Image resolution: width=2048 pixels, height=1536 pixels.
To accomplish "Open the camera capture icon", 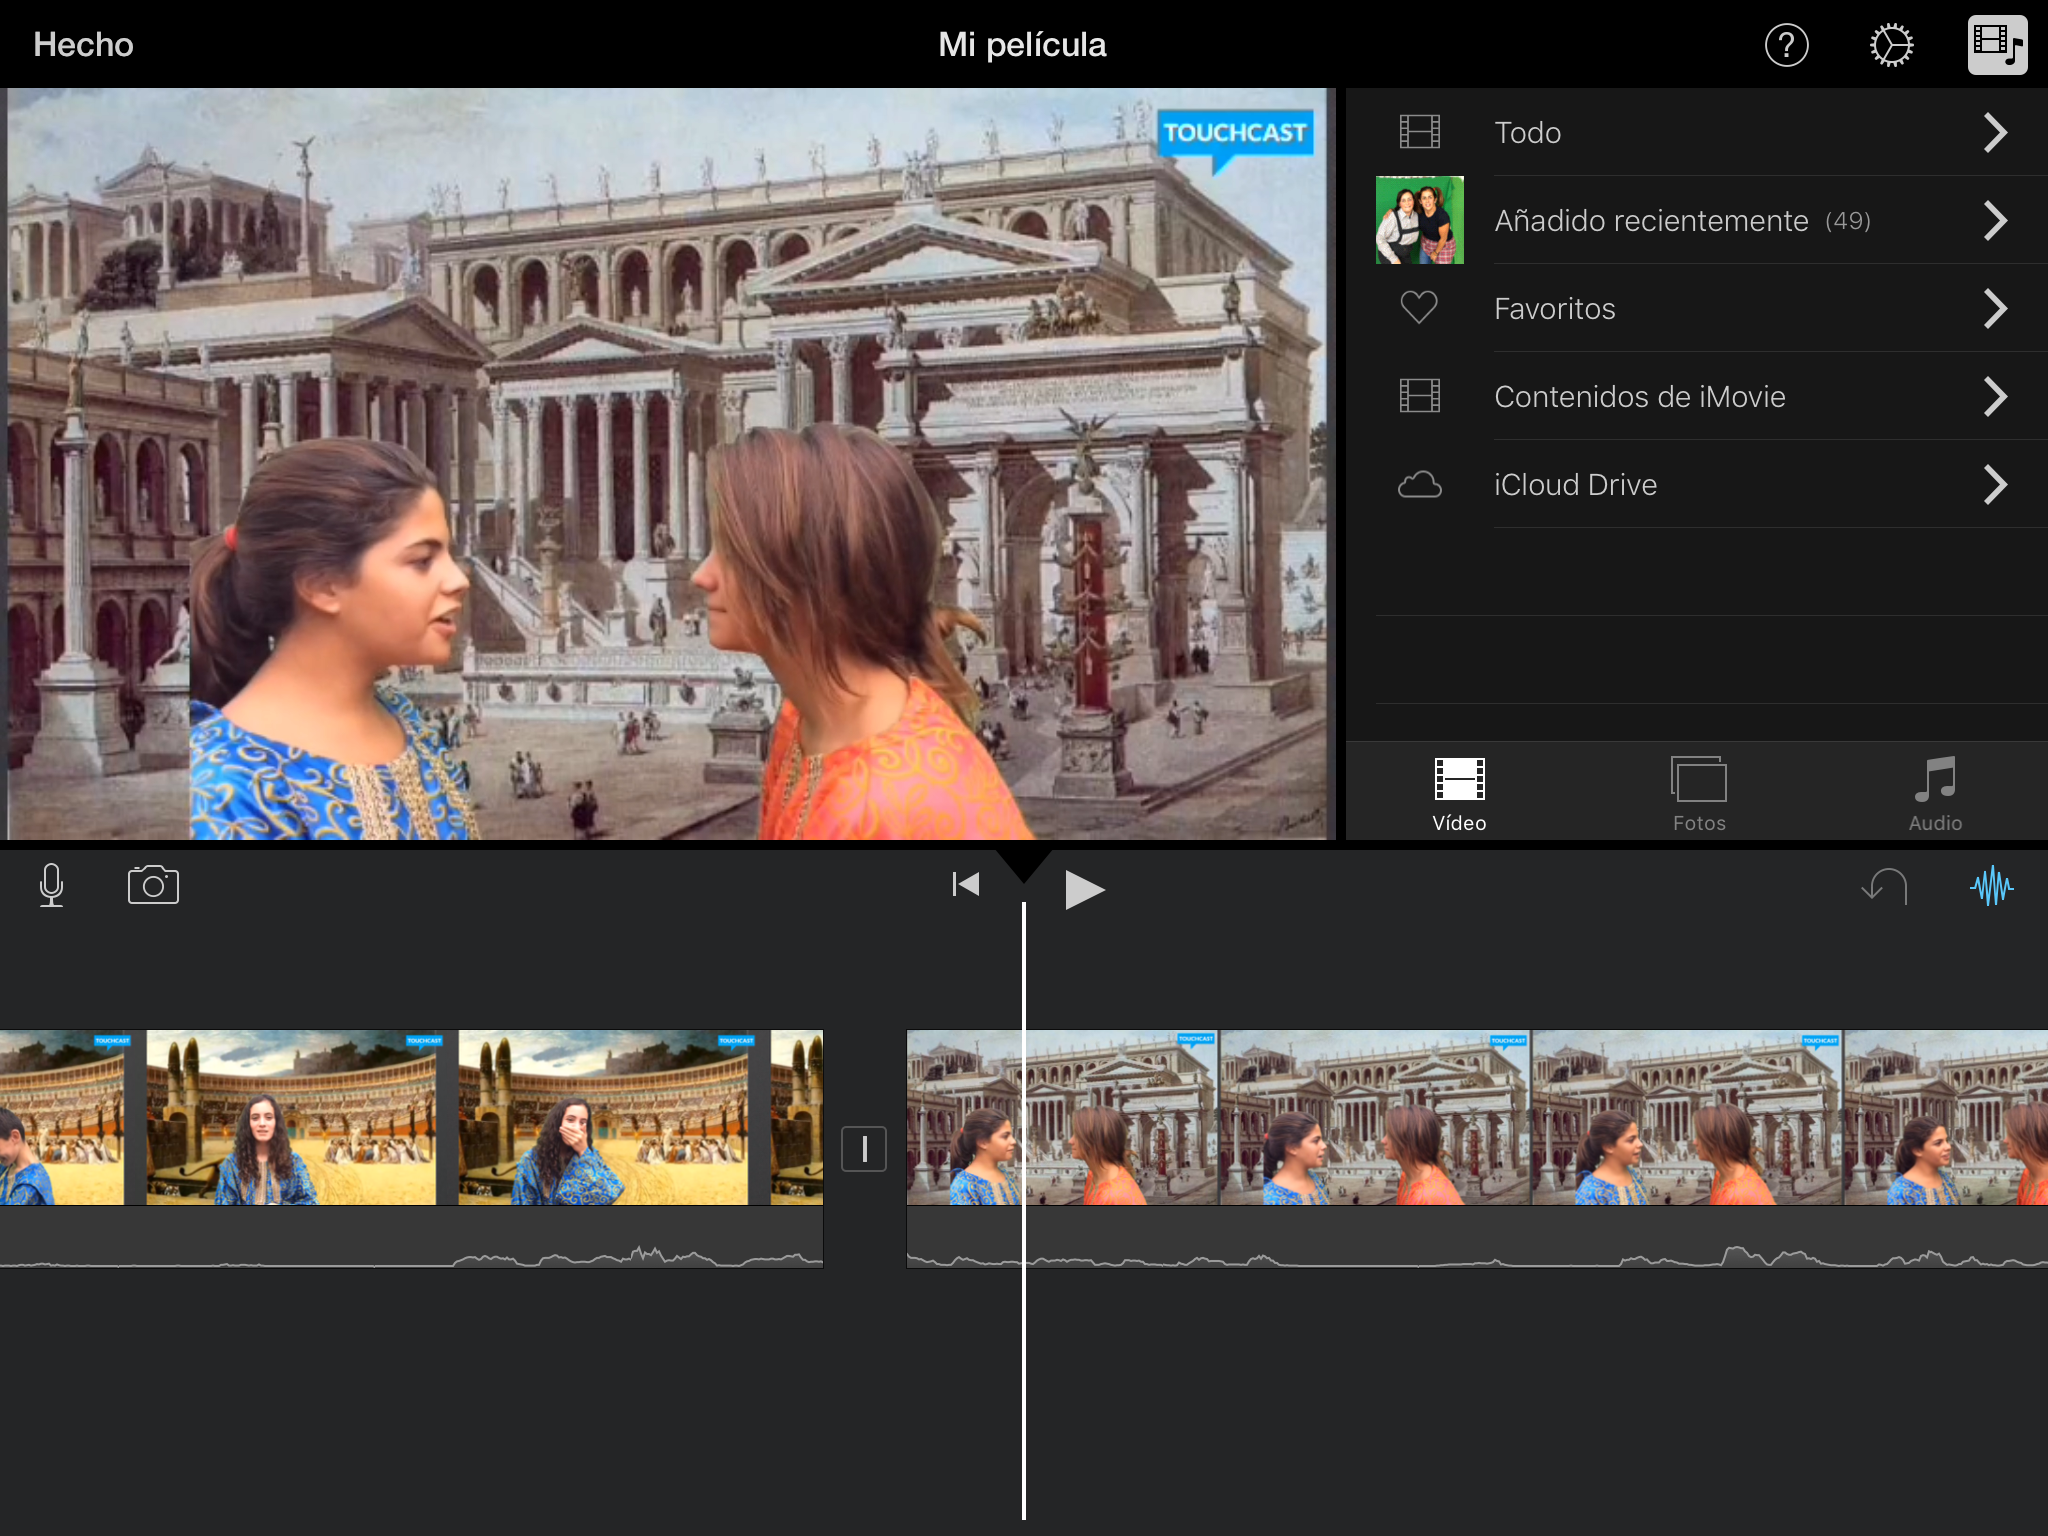I will pos(153,885).
